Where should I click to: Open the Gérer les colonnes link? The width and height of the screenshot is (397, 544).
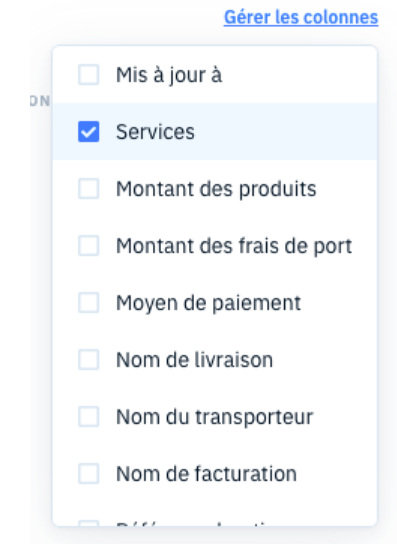click(301, 17)
